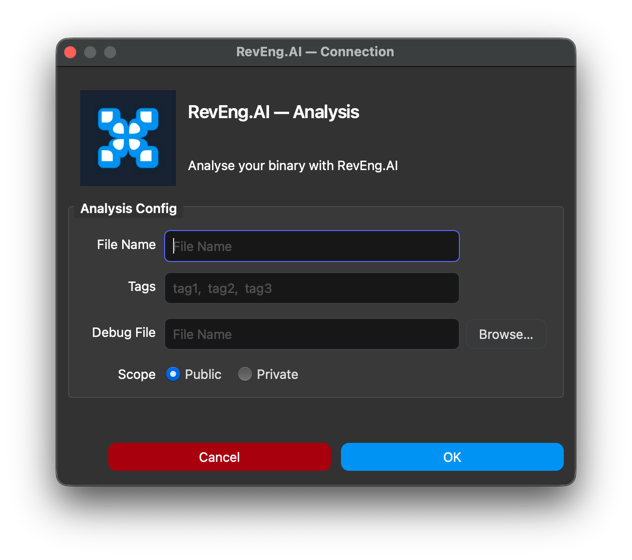This screenshot has height=560, width=632.
Task: Focus the File Name input field
Action: pos(312,246)
